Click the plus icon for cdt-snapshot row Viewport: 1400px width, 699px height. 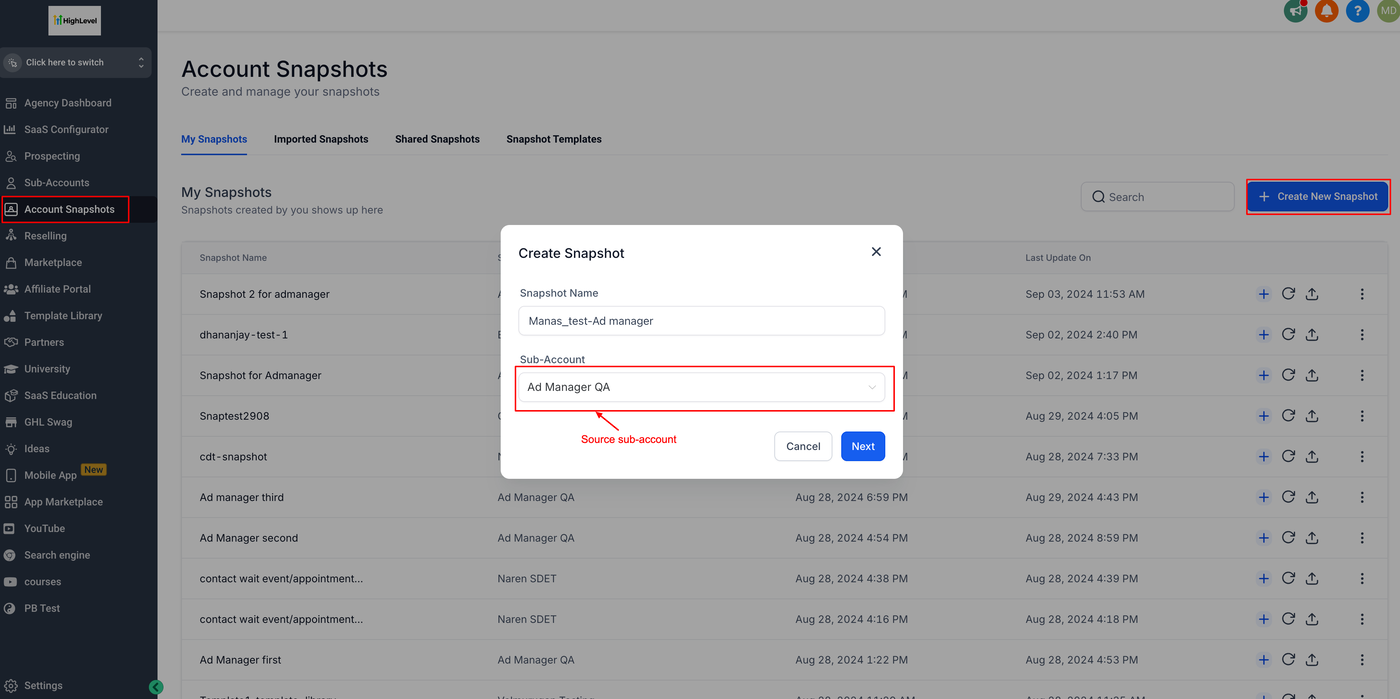(x=1264, y=456)
